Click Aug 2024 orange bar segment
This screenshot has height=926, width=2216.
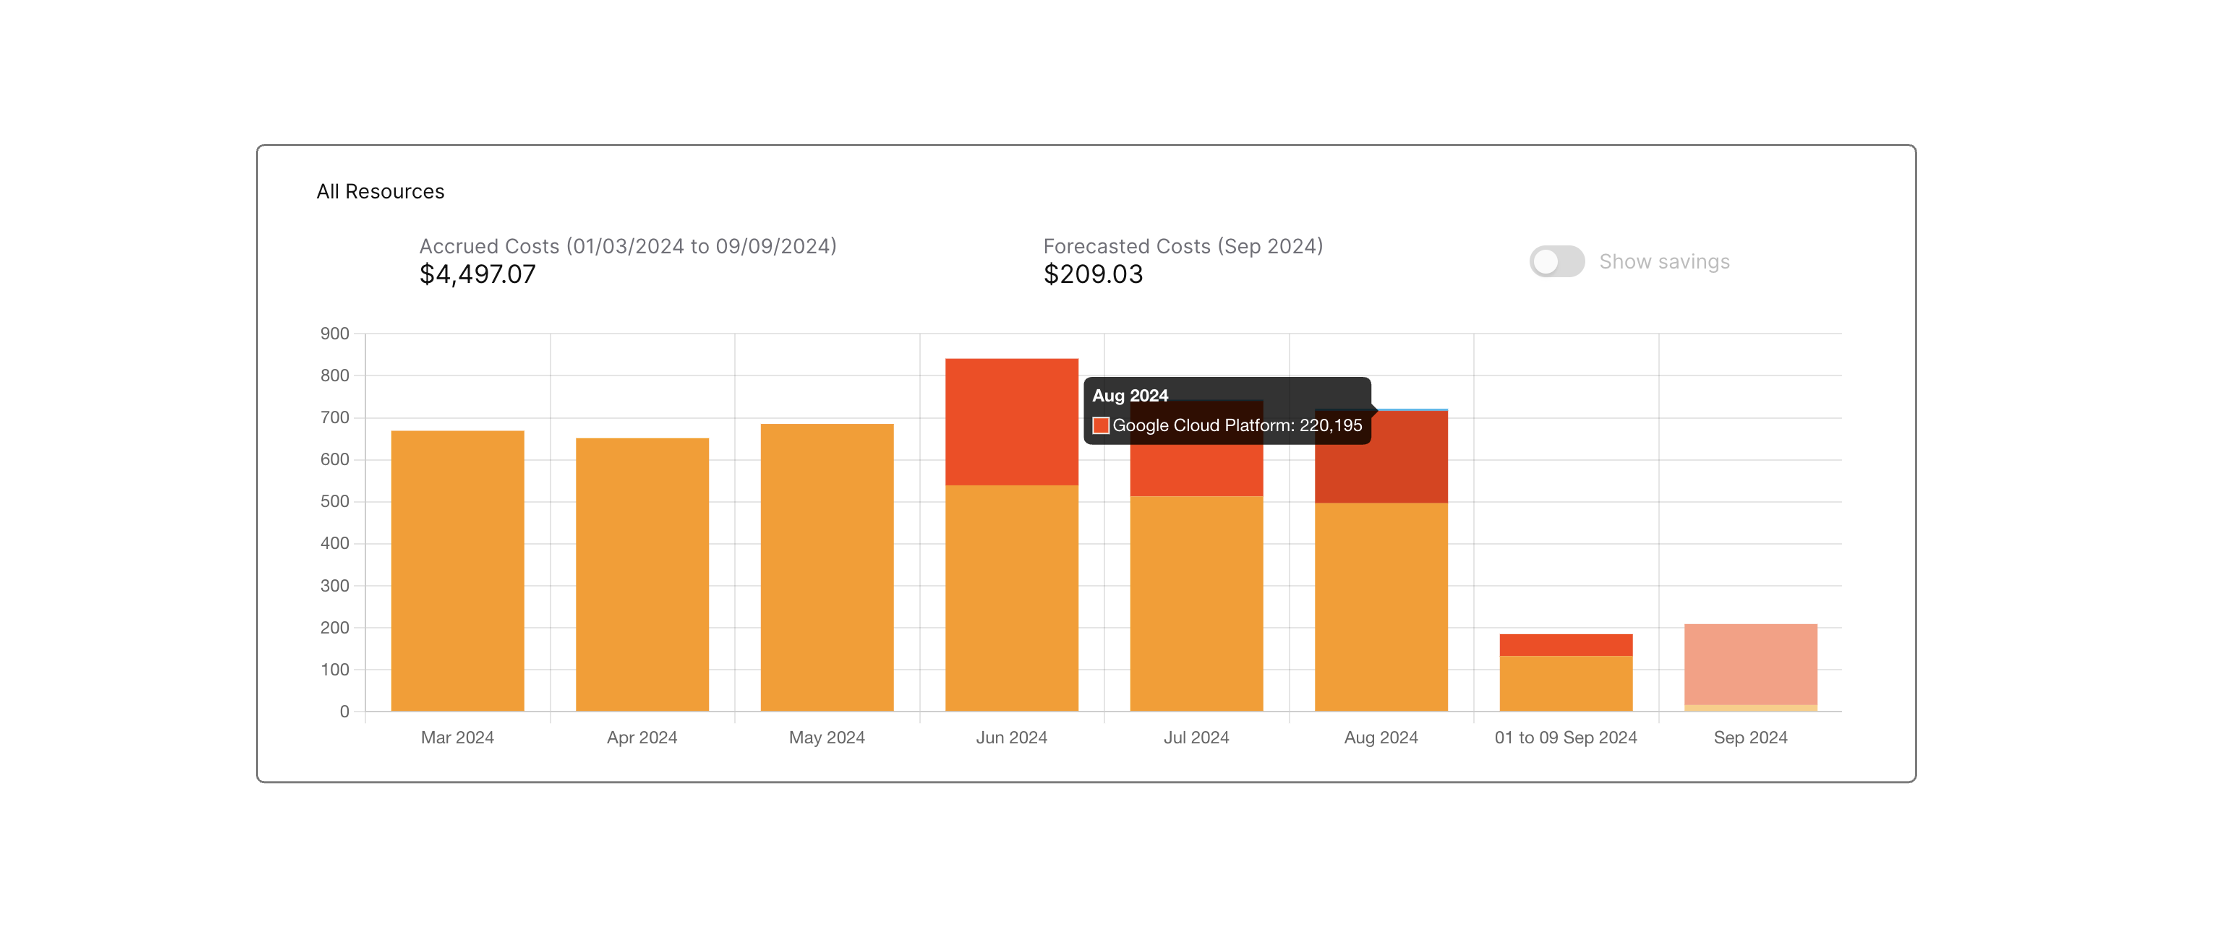(x=1381, y=607)
